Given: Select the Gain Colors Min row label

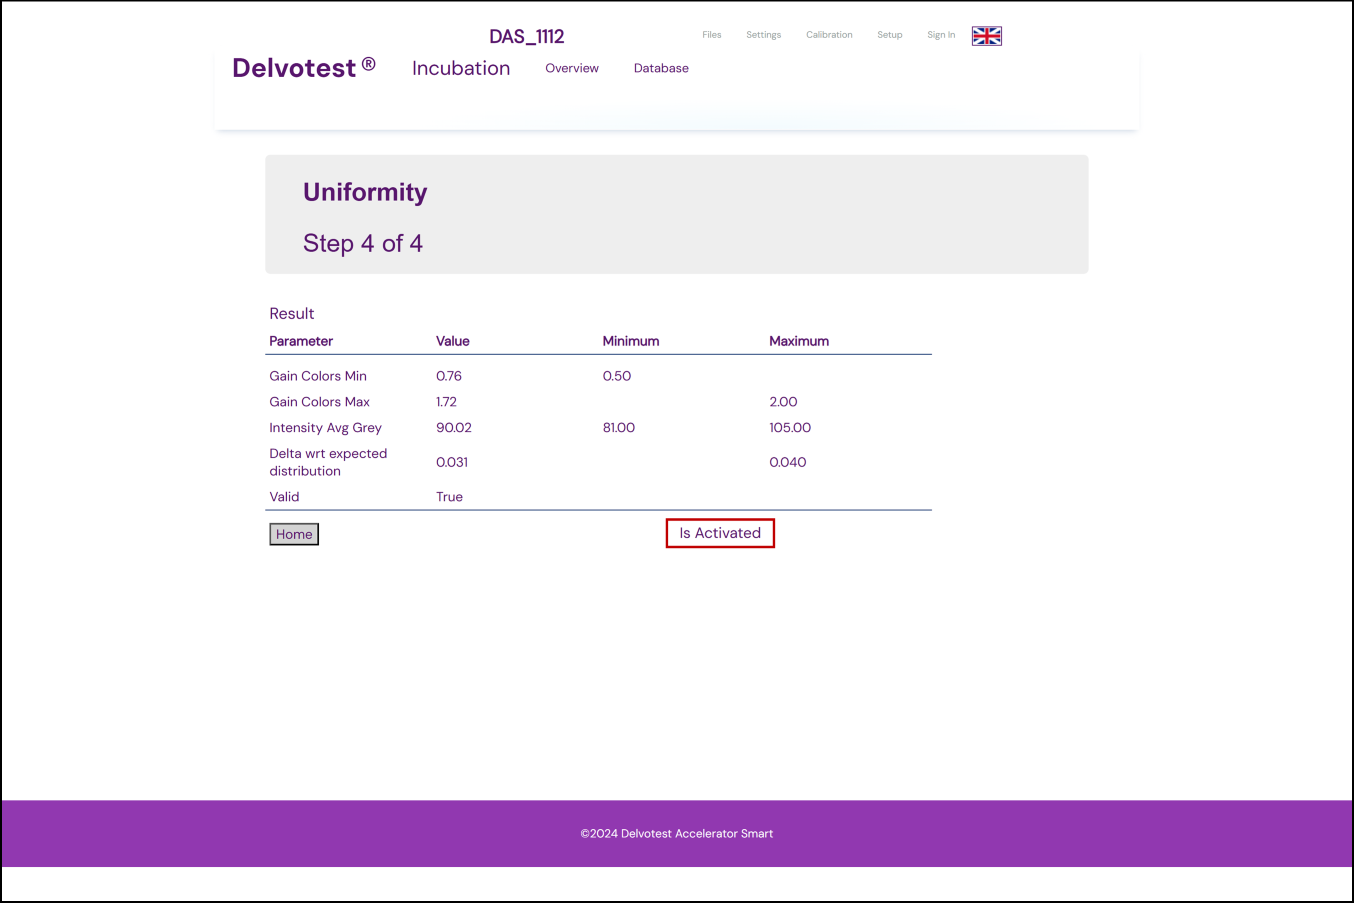Looking at the screenshot, I should point(318,376).
